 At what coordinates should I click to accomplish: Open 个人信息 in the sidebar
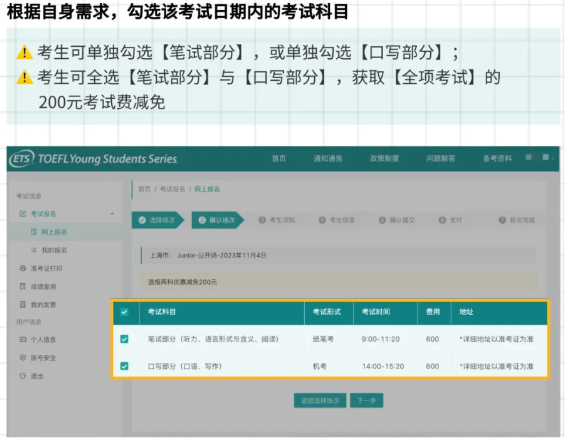pos(43,340)
